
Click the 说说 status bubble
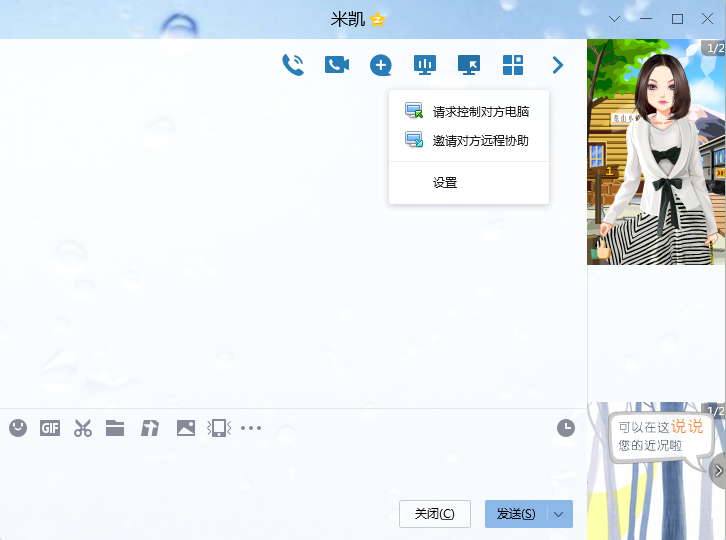(x=660, y=436)
